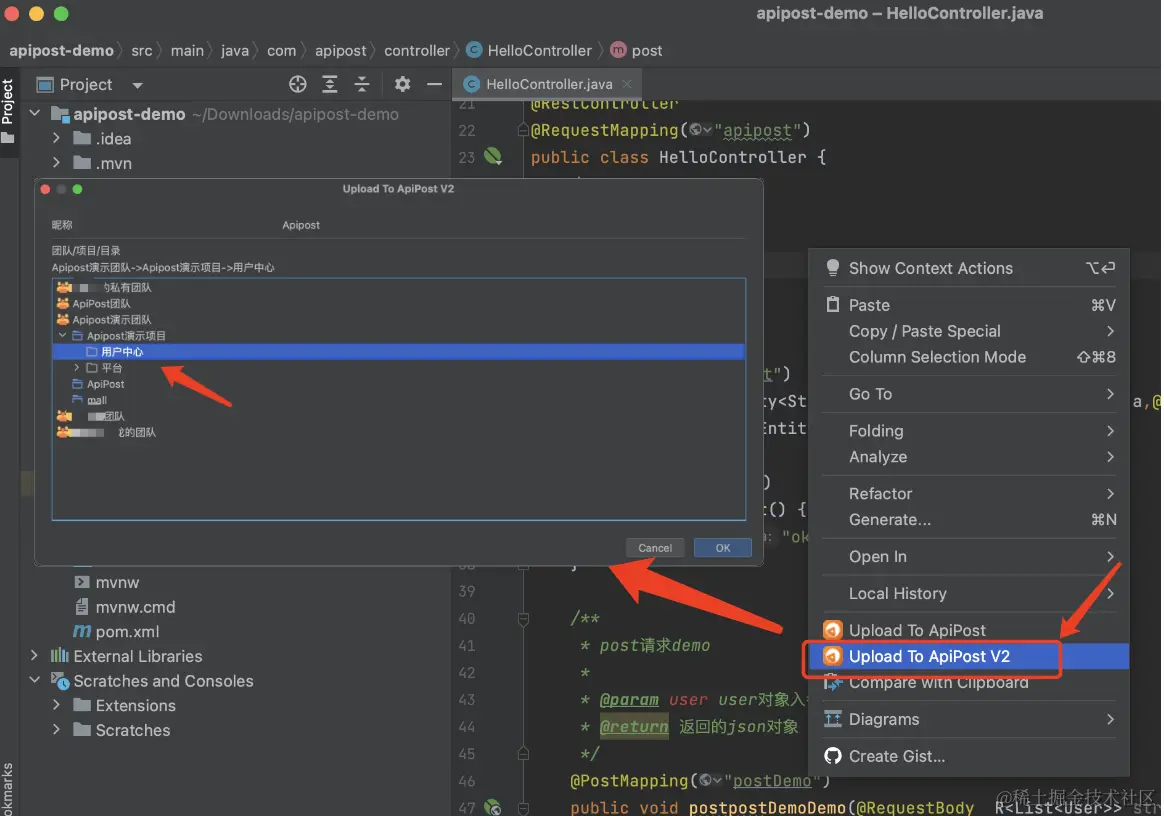The image size is (1164, 816).
Task: Expand the 平台 folder in dialog
Action: (76, 368)
